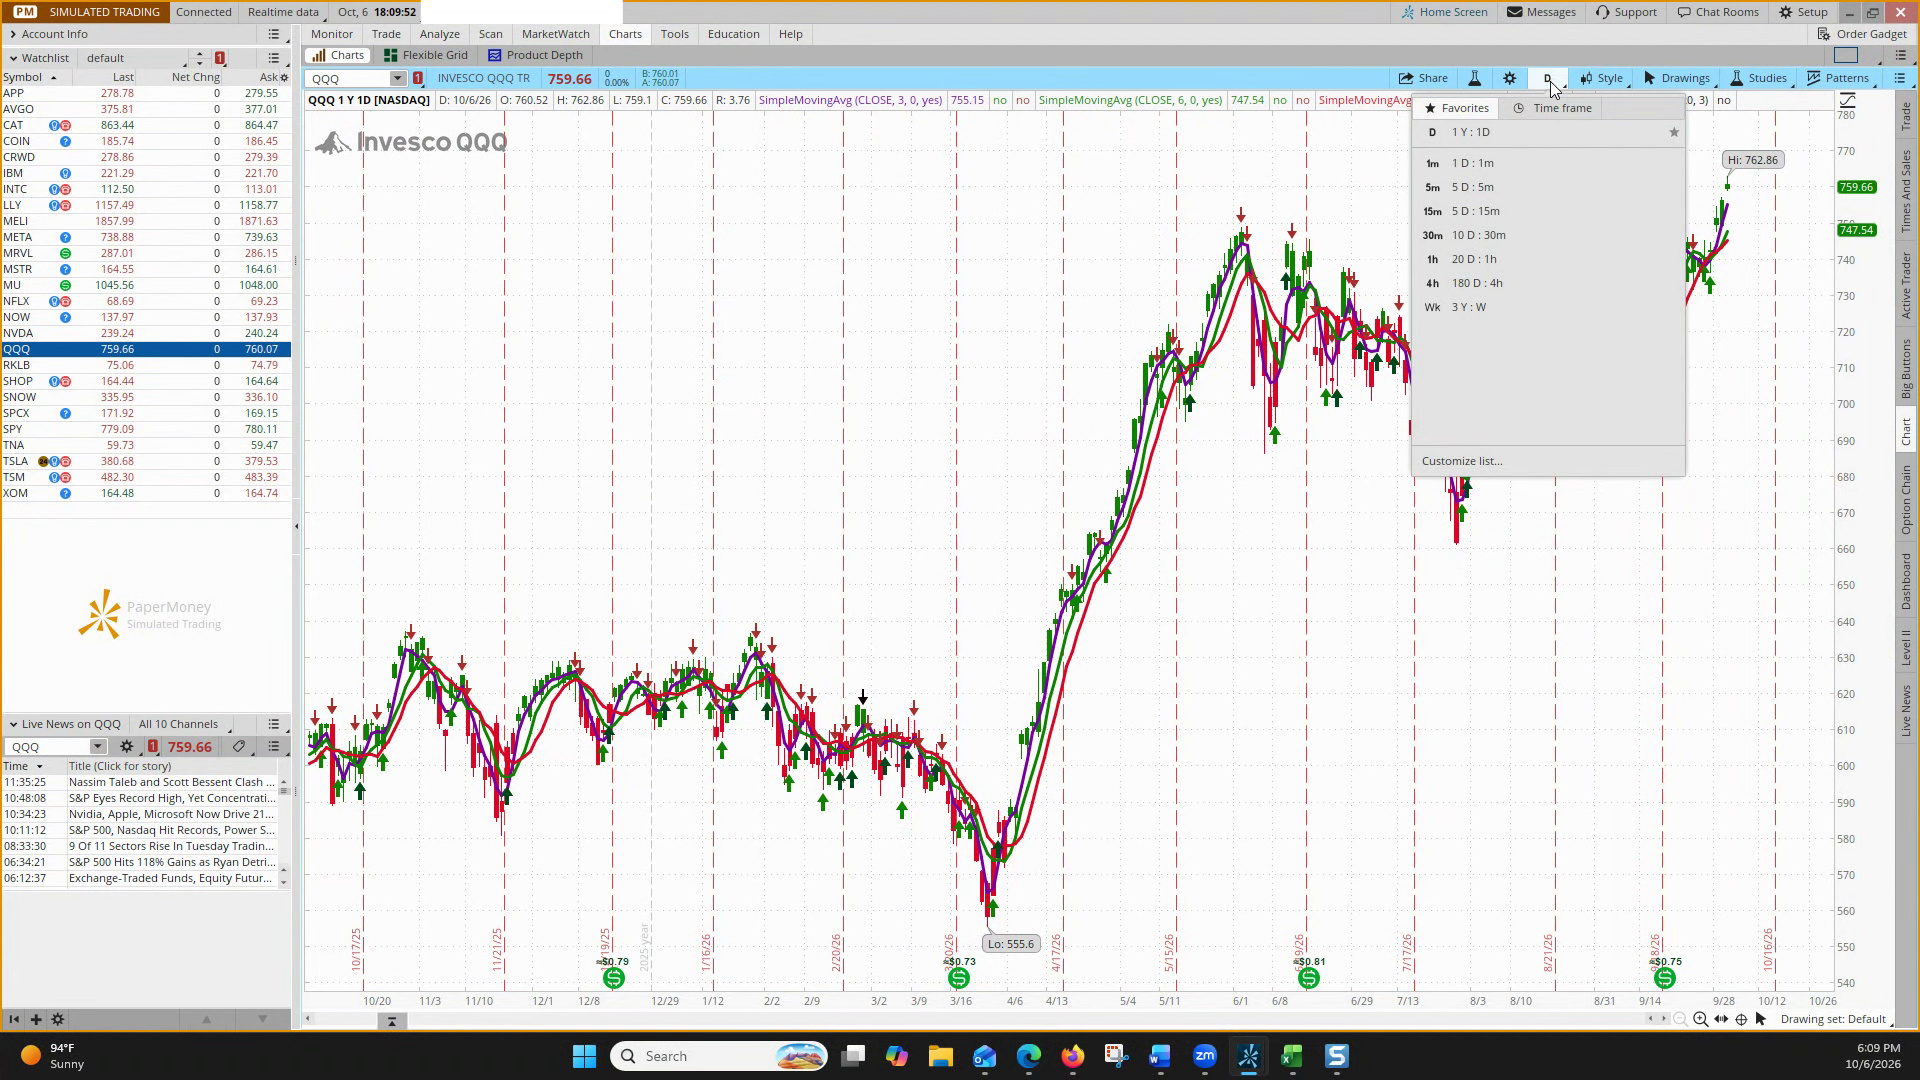Open Nassim Taleb and Scott Bessent news story
1920x1080 pixels.
tap(172, 782)
